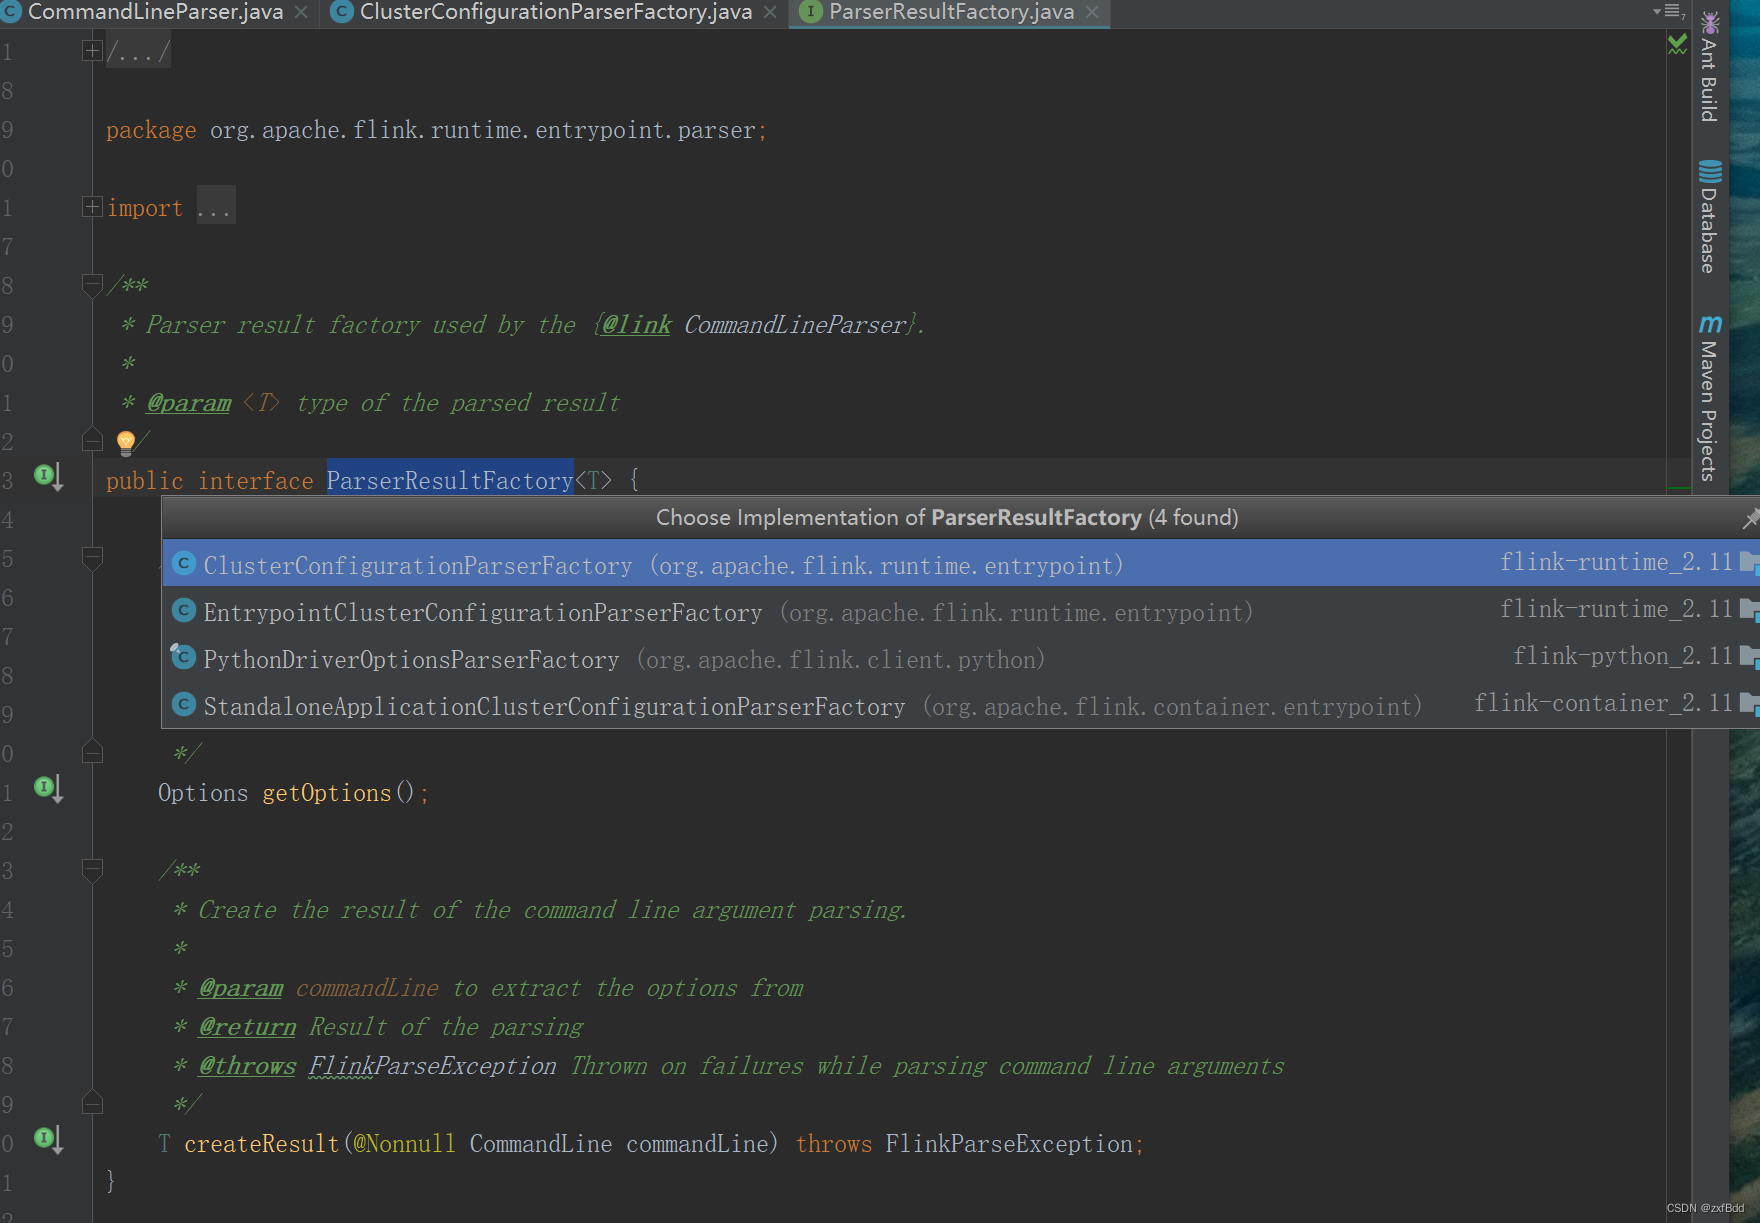
Task: Open the Maven Projects tool window
Action: 1709,398
